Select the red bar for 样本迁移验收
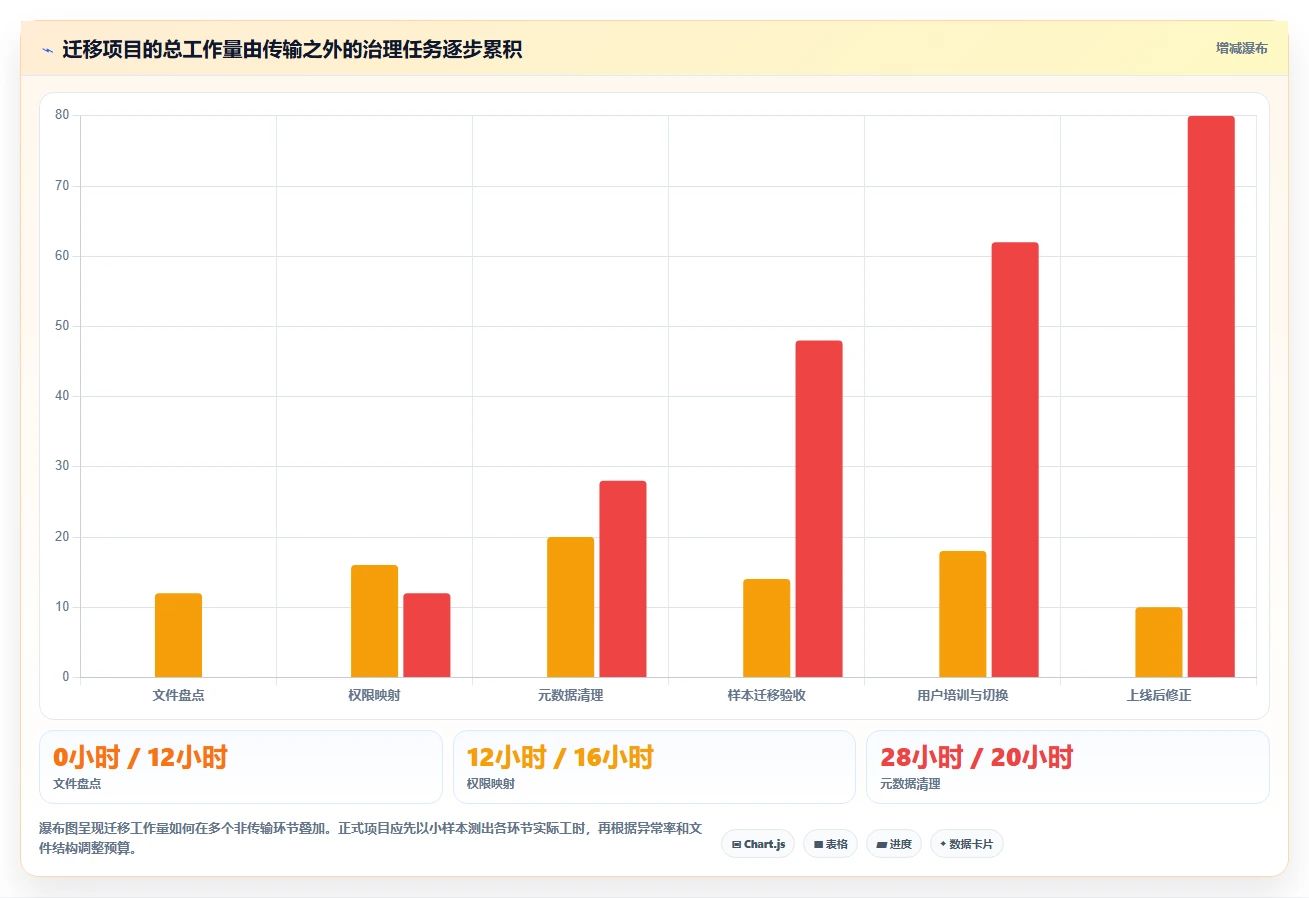The height and width of the screenshot is (898, 1309). pos(819,509)
